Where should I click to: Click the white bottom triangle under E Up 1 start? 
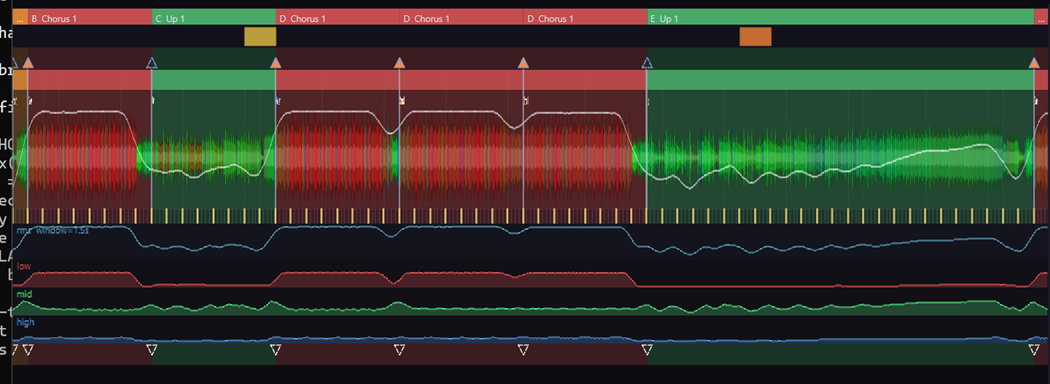pos(647,349)
